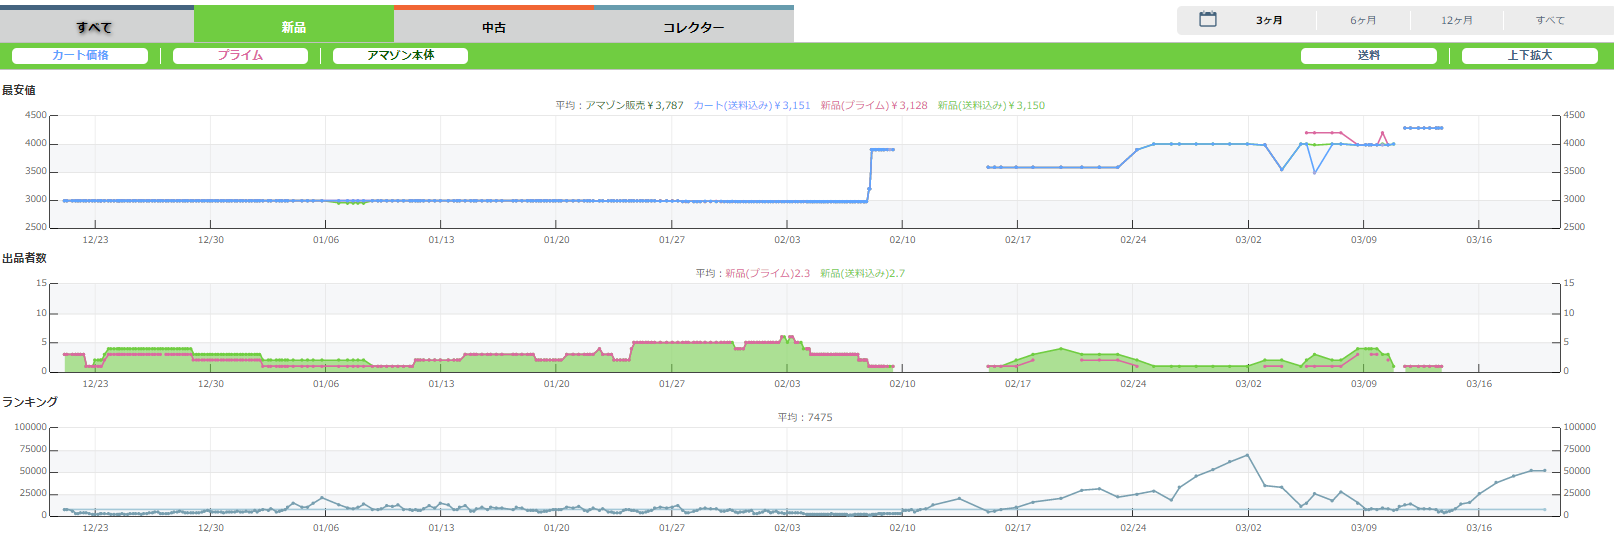Toggle the カート価格 line filter

(x=80, y=56)
